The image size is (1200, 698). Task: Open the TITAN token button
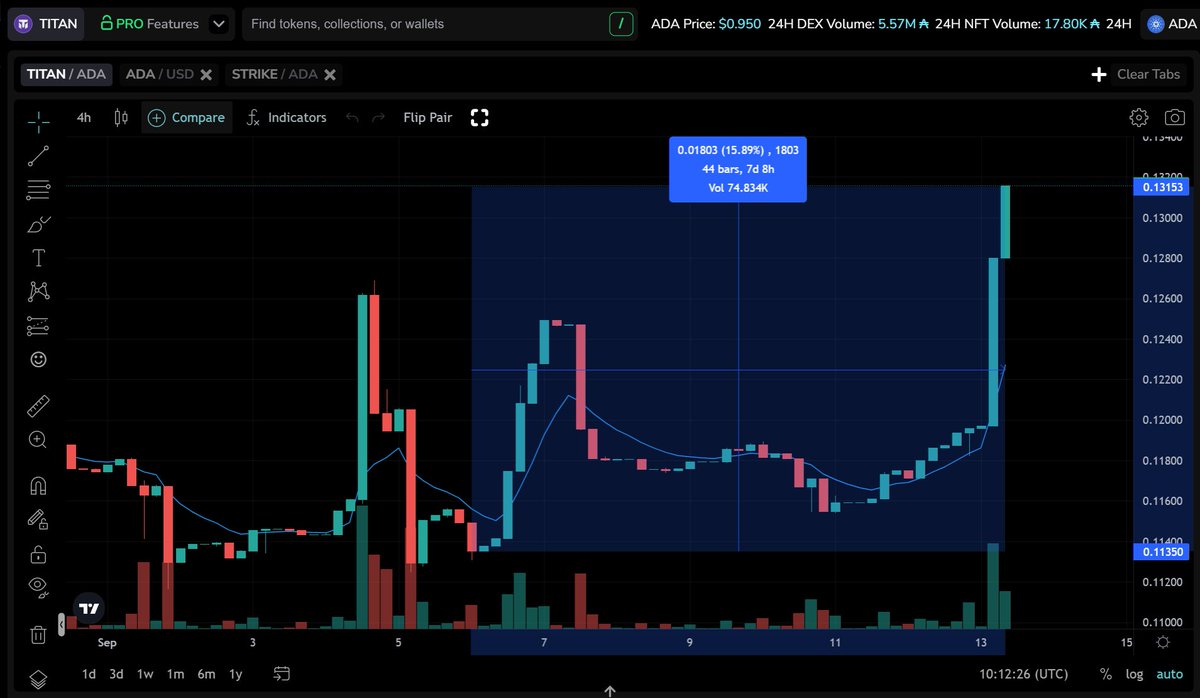coord(47,23)
